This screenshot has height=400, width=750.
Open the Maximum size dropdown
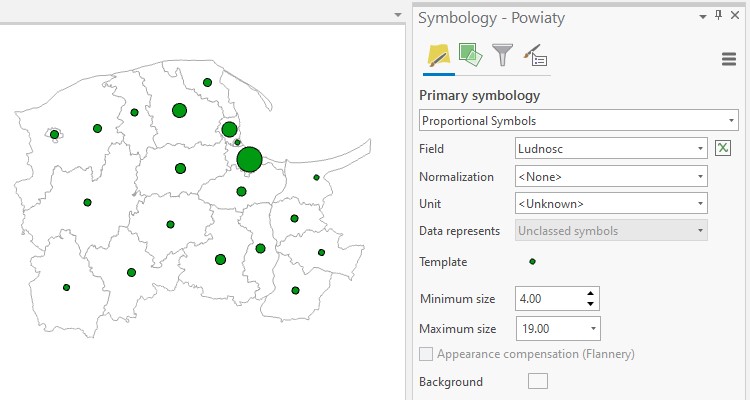pos(594,328)
